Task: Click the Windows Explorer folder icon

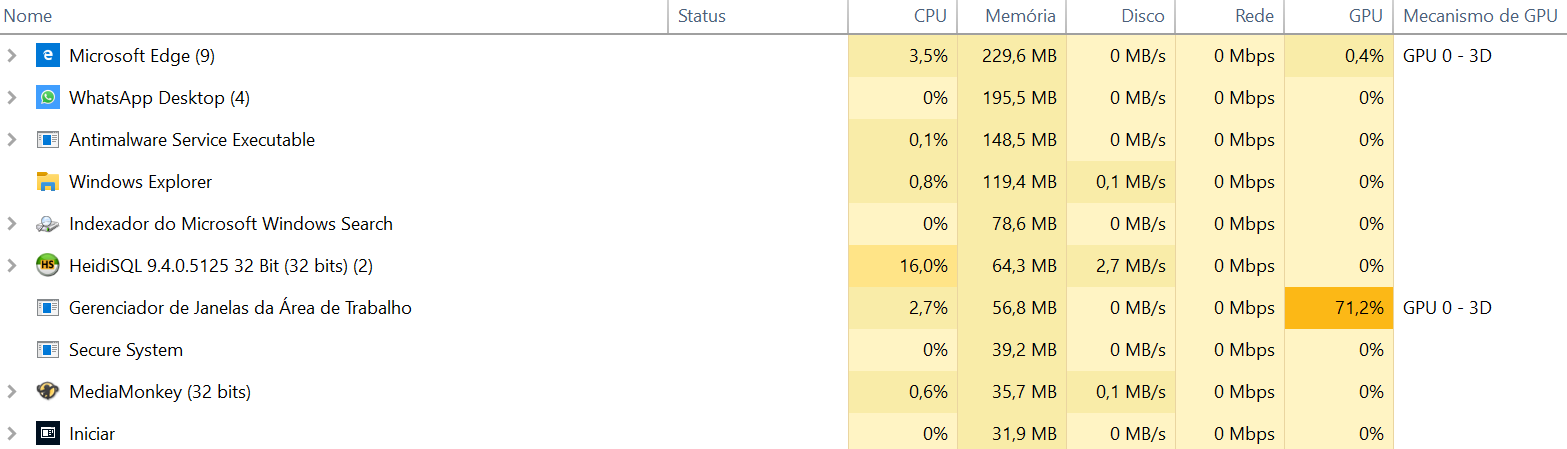Action: 47,182
